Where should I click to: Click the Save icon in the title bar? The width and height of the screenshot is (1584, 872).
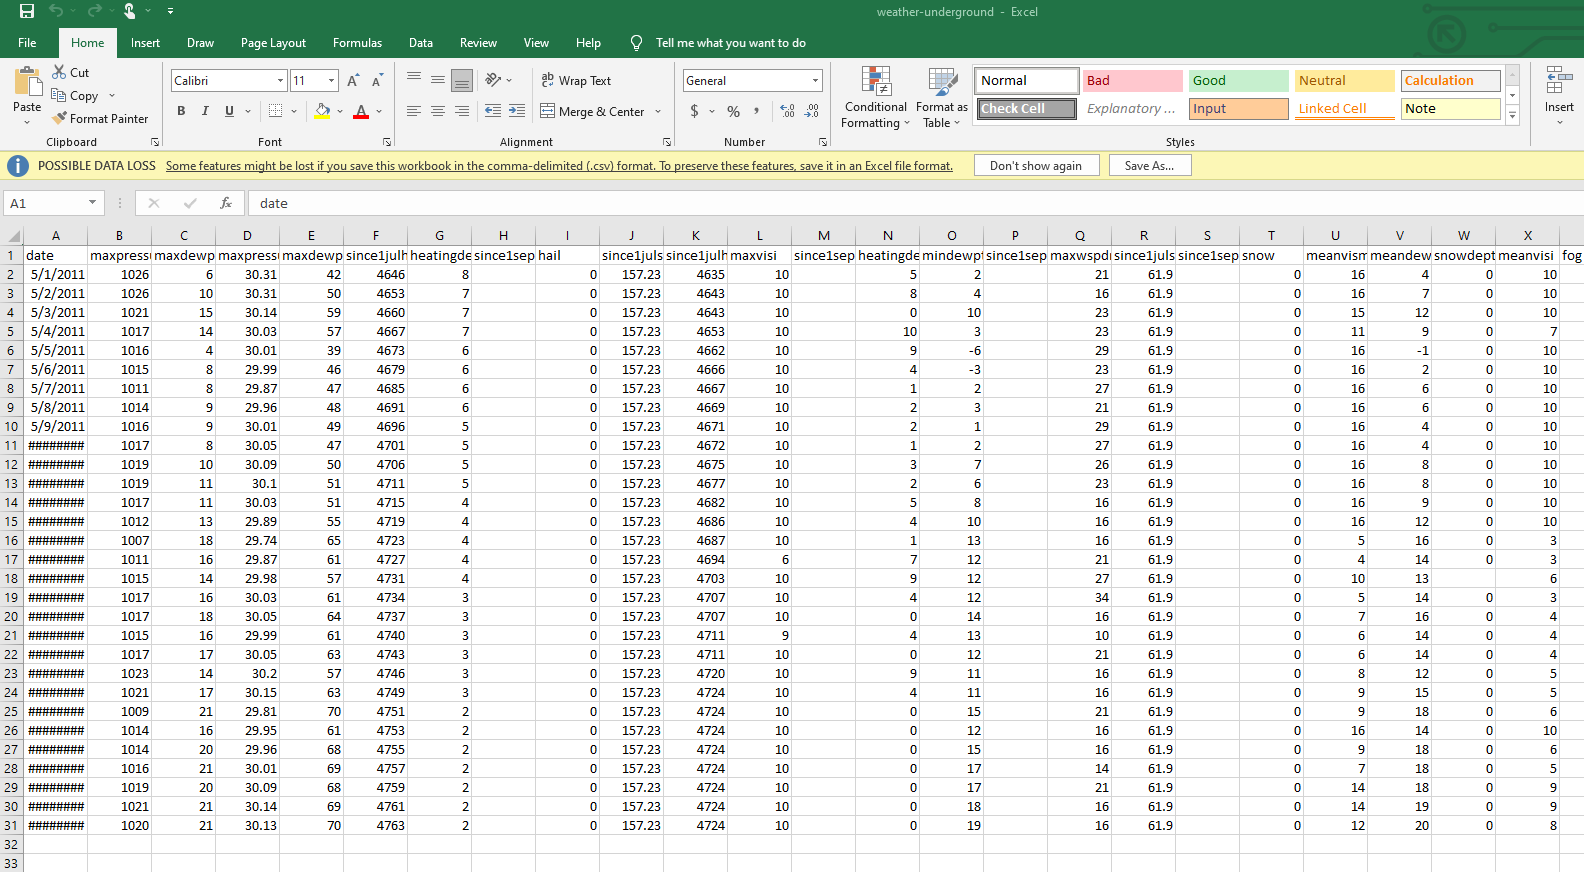27,11
